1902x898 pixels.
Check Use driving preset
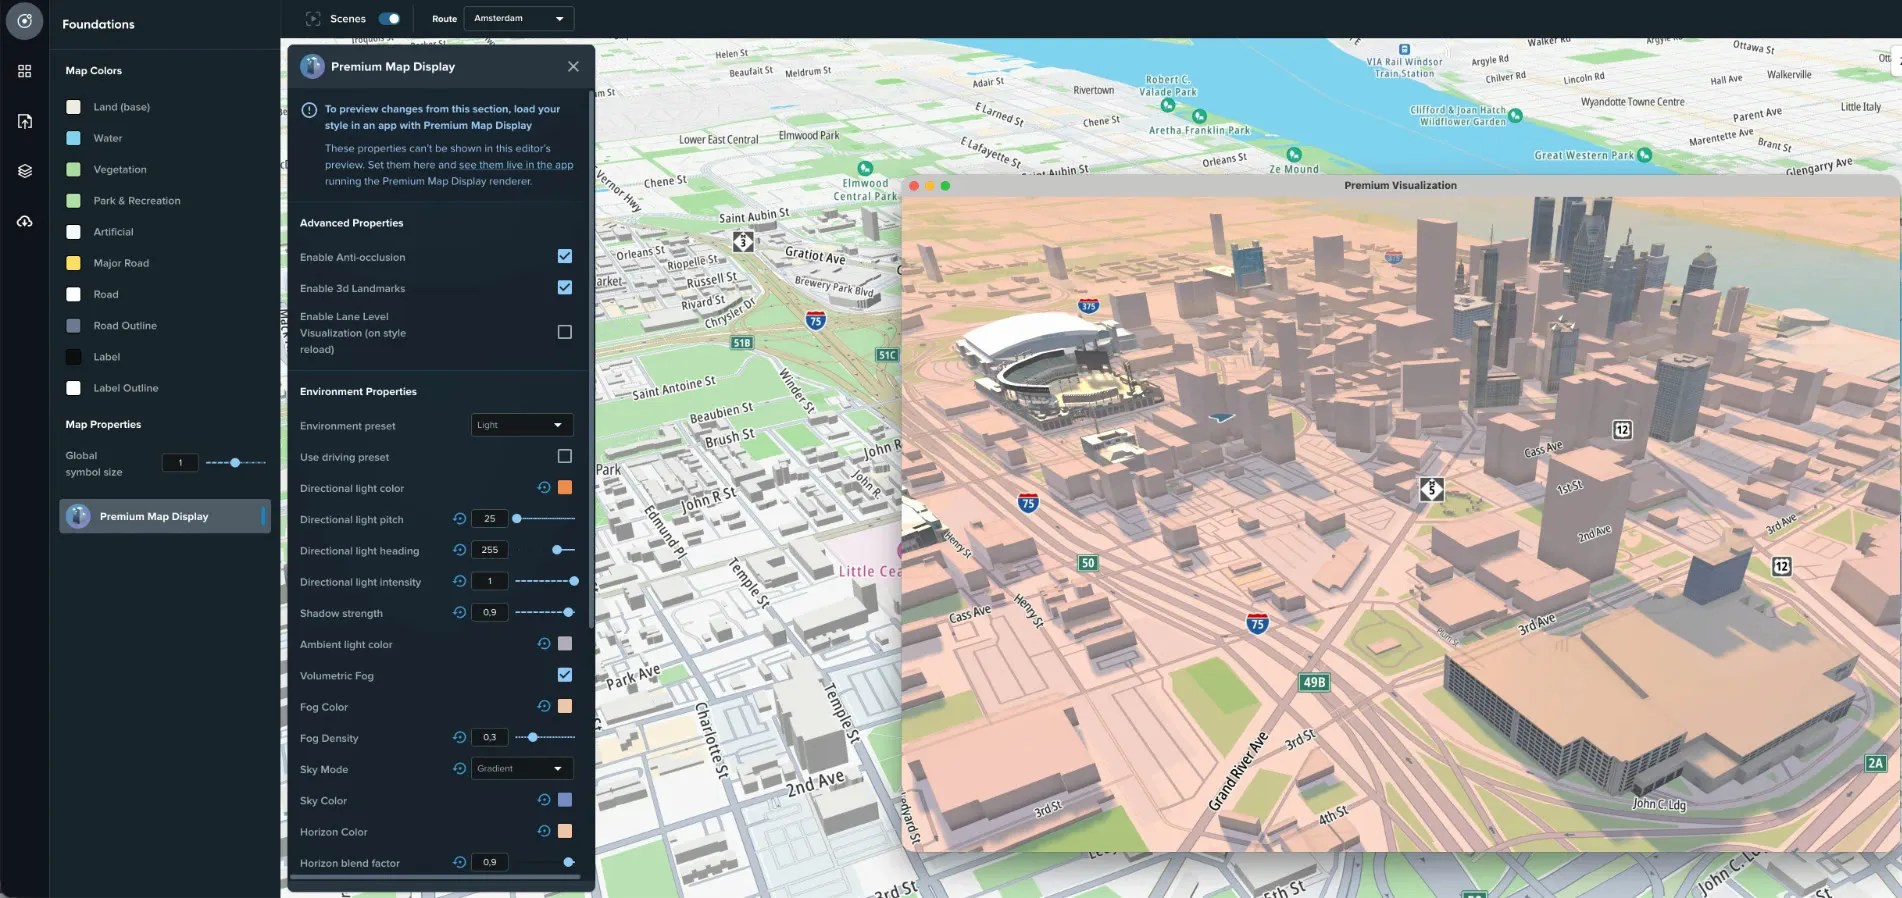[x=565, y=457]
